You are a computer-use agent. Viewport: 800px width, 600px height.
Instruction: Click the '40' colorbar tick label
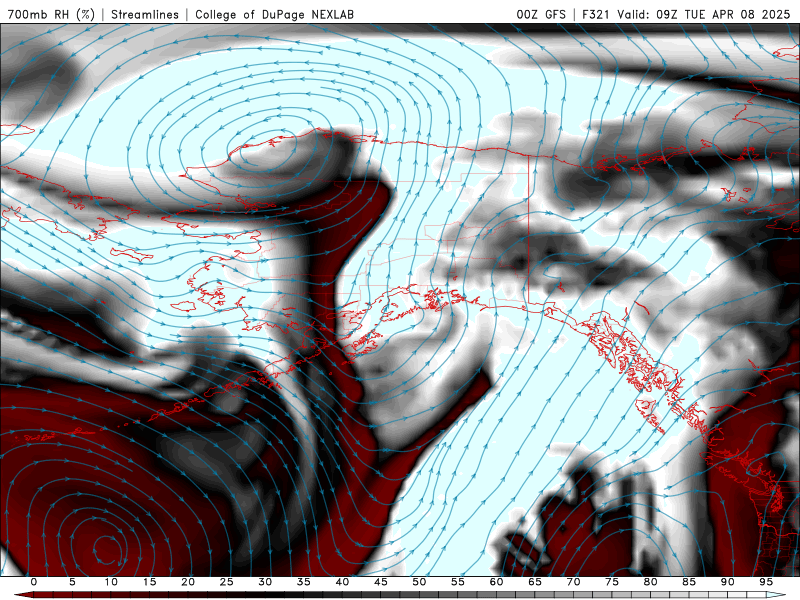(342, 582)
